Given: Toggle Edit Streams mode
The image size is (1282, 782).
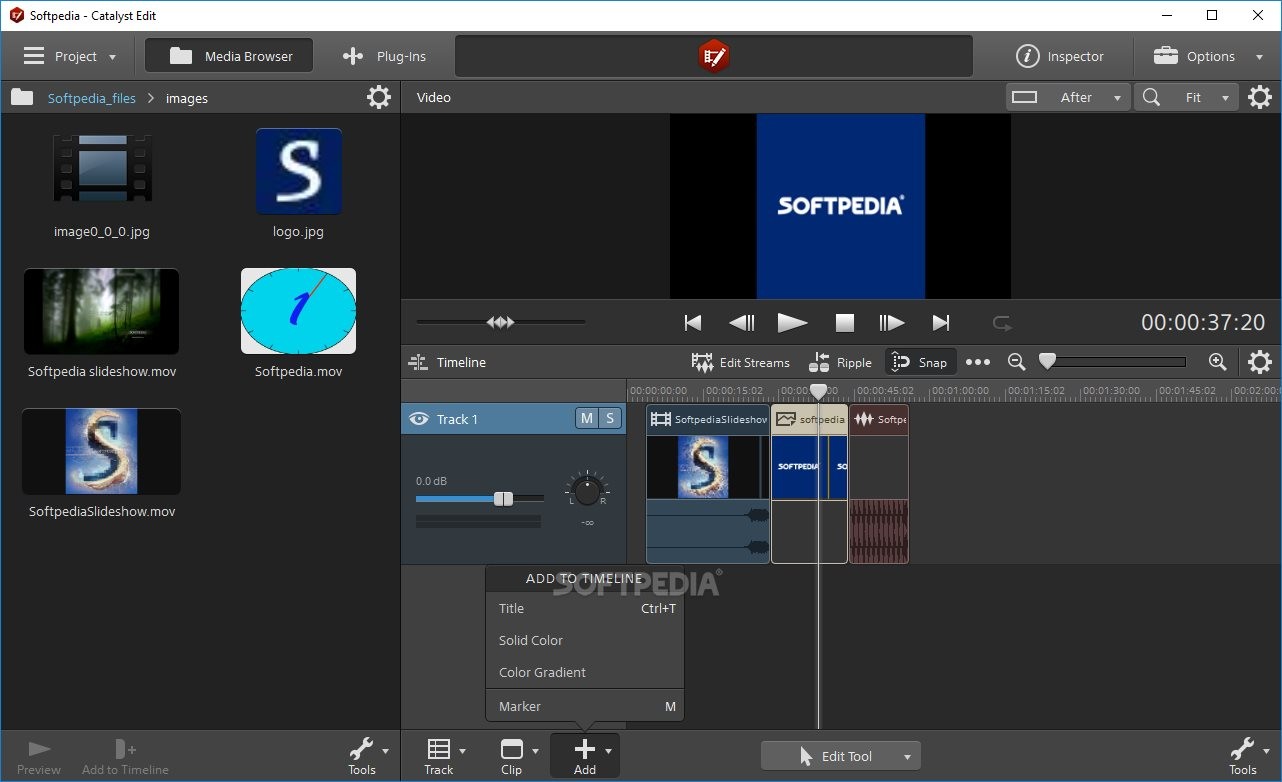Looking at the screenshot, I should [741, 362].
